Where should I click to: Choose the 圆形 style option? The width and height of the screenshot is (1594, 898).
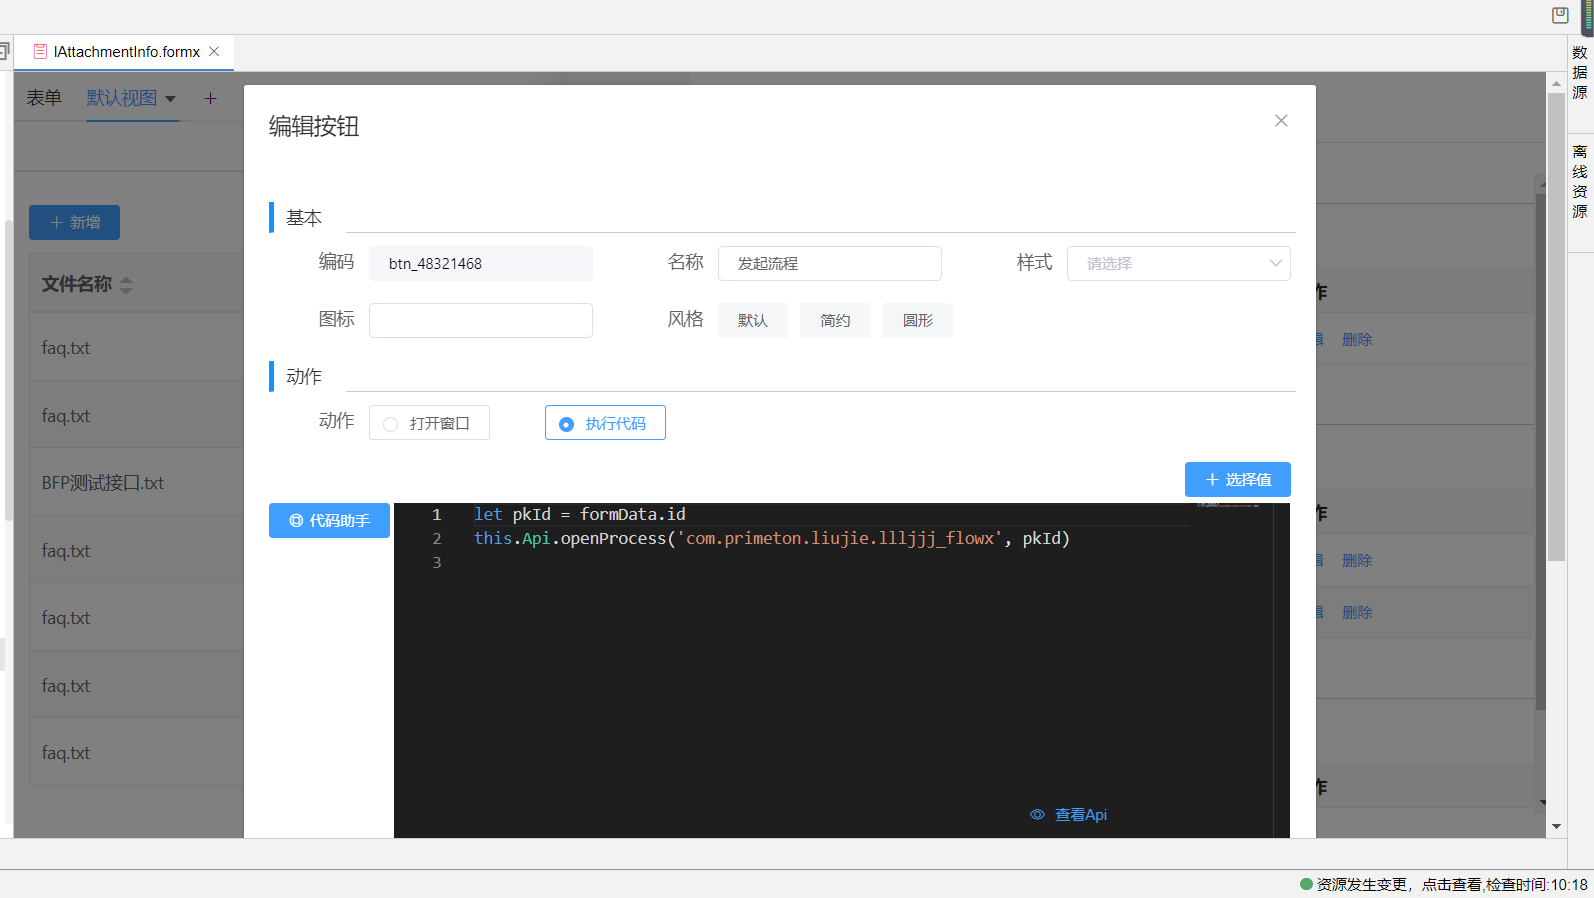[917, 321]
